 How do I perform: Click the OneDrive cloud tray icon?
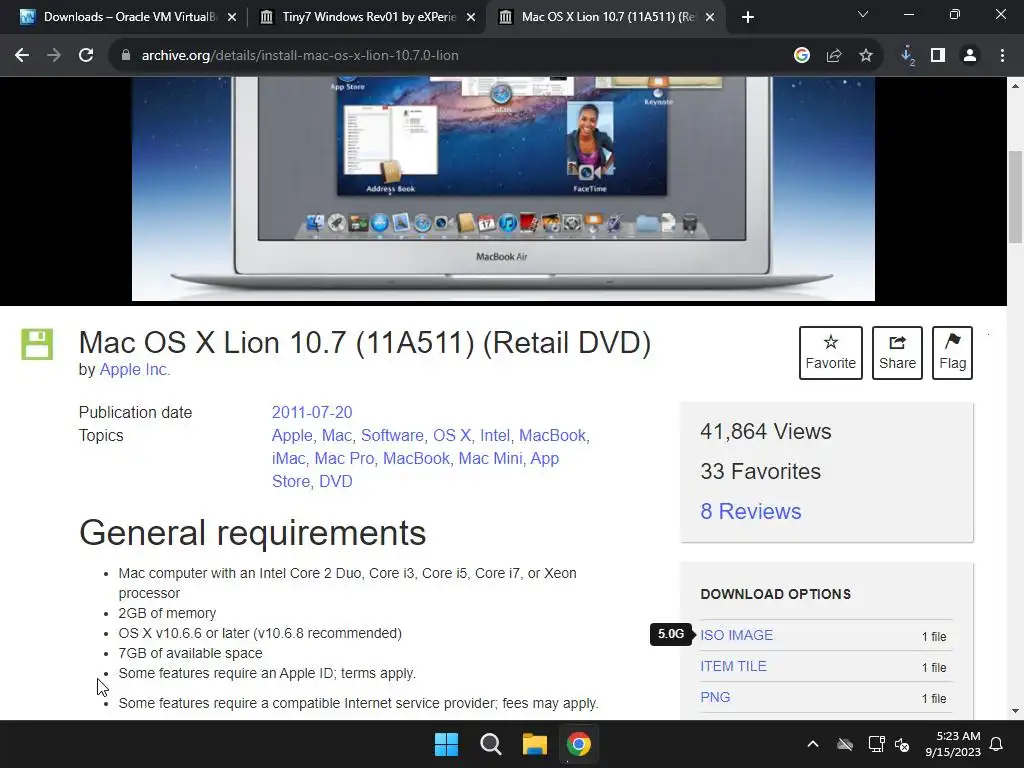(845, 744)
